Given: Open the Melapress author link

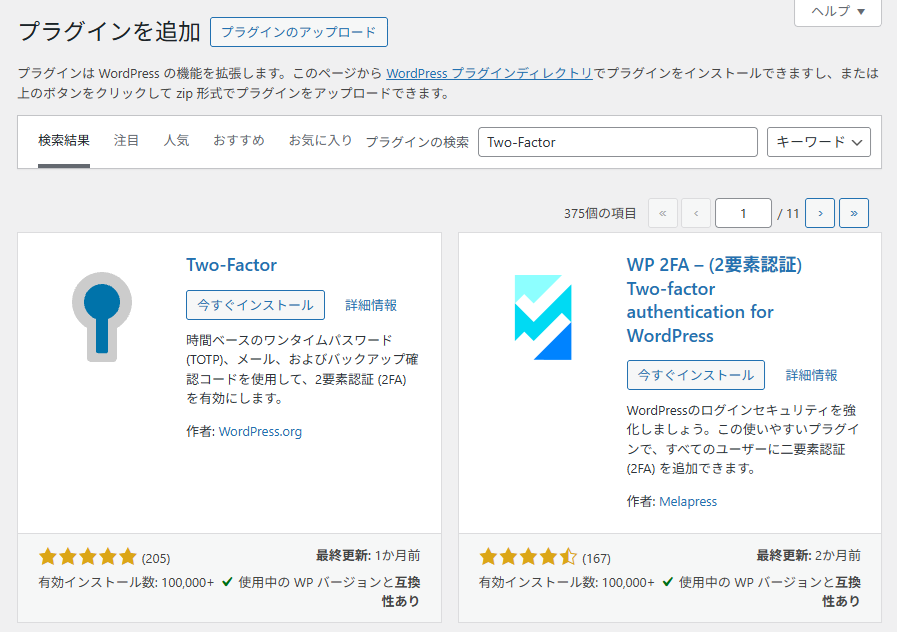Looking at the screenshot, I should click(688, 502).
